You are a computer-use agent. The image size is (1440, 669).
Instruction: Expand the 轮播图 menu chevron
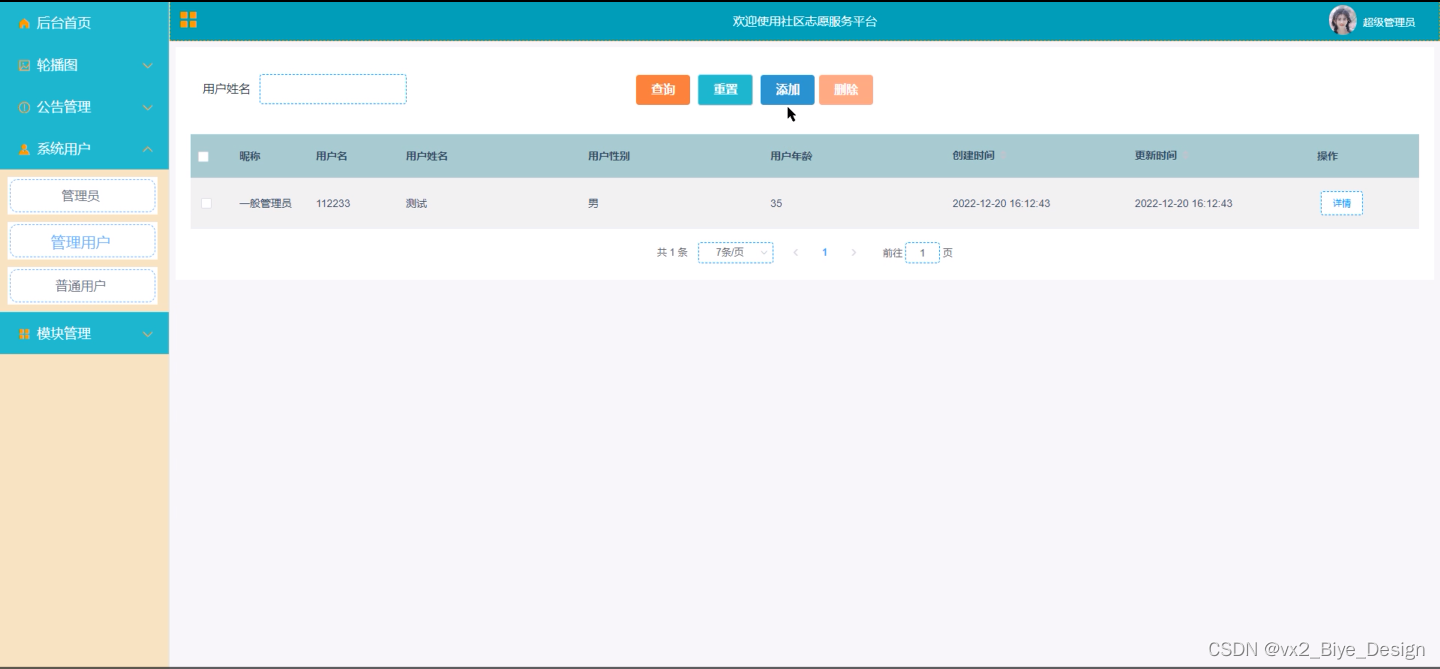point(148,66)
